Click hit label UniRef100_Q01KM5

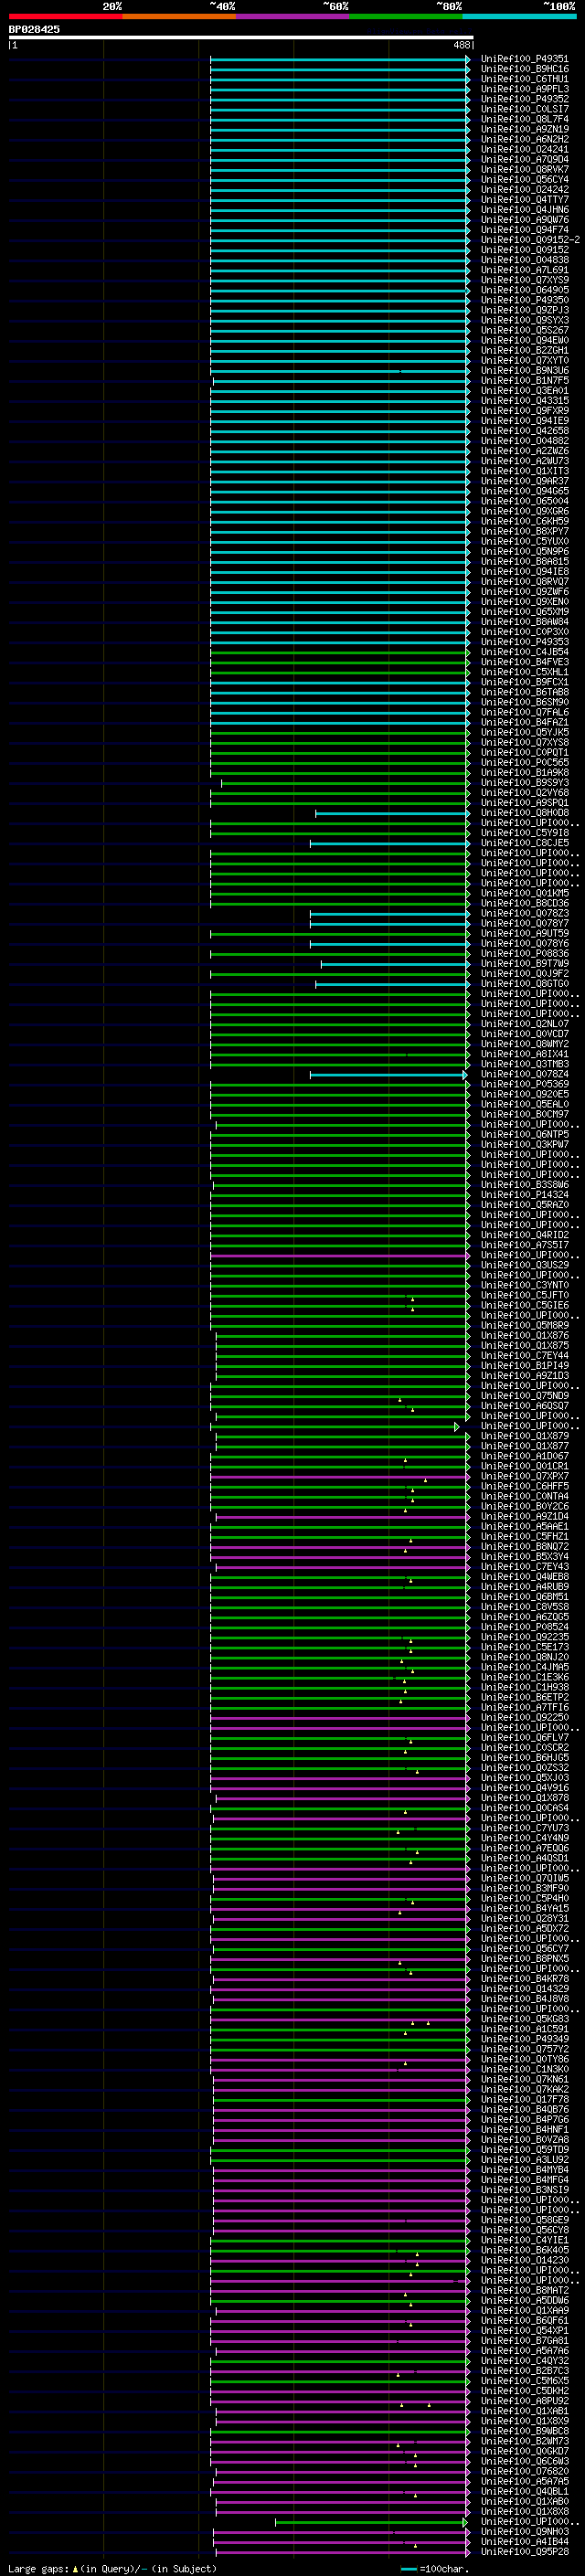tap(525, 894)
